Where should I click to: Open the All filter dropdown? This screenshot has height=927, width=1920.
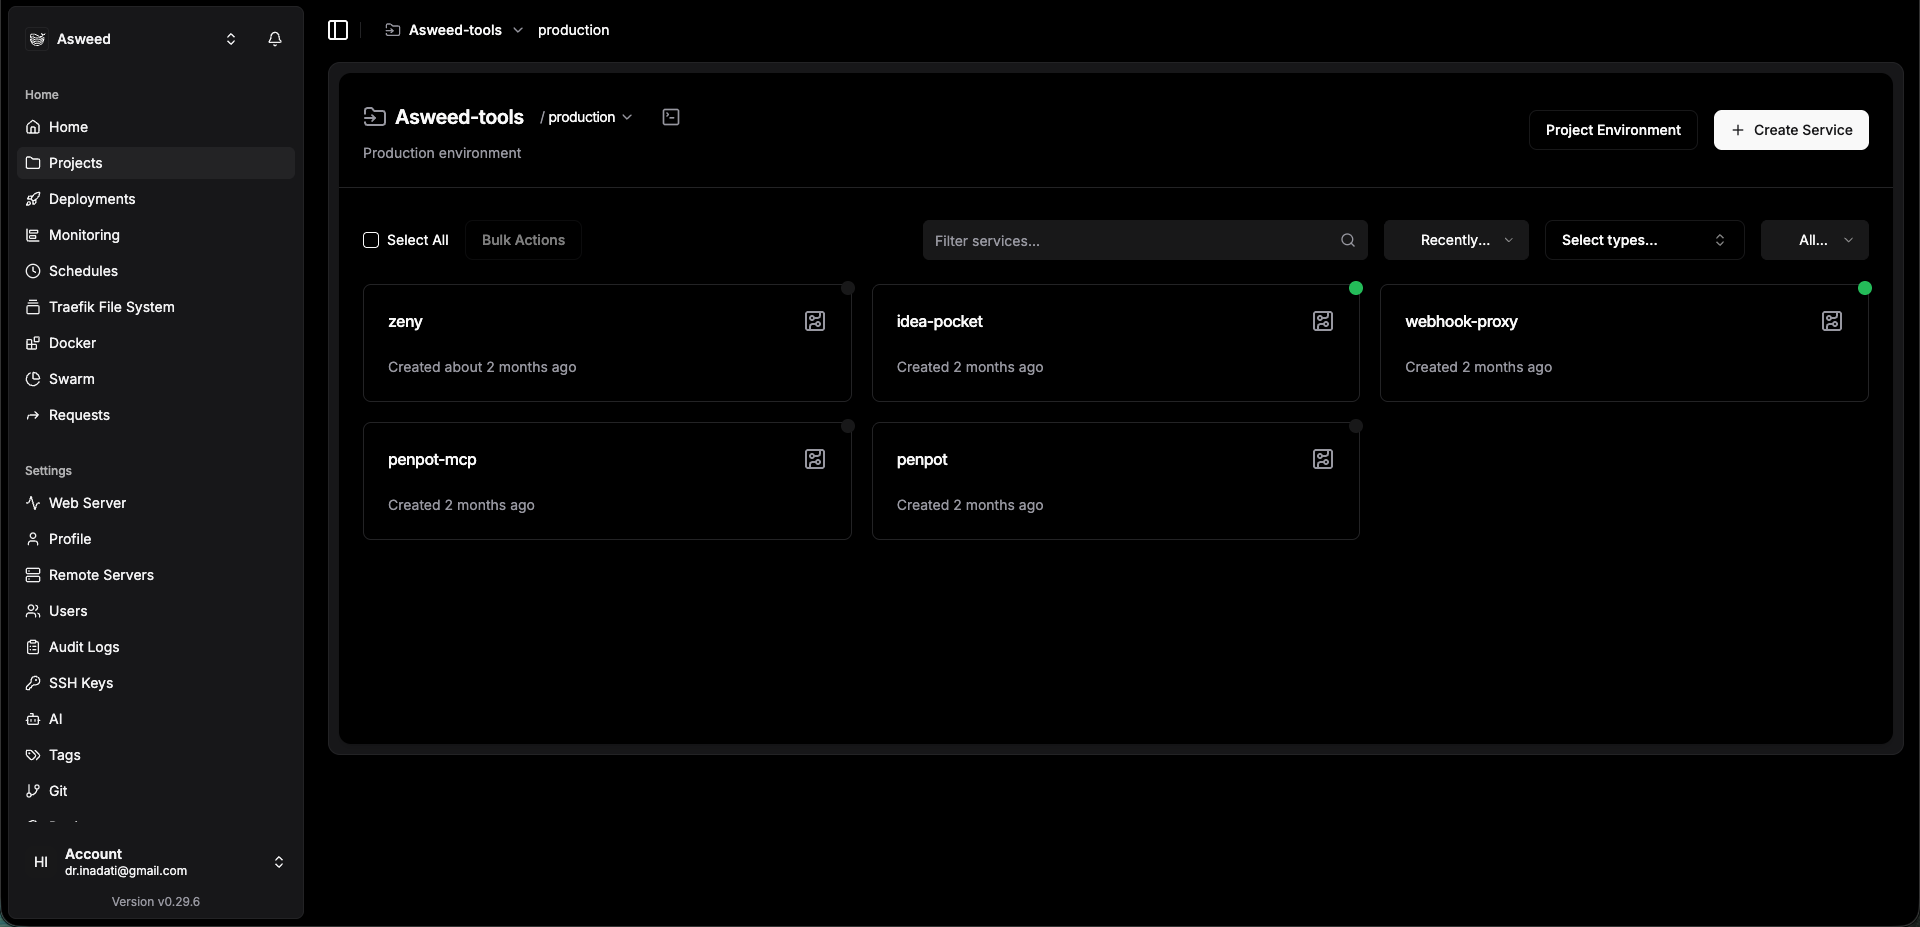coord(1815,240)
